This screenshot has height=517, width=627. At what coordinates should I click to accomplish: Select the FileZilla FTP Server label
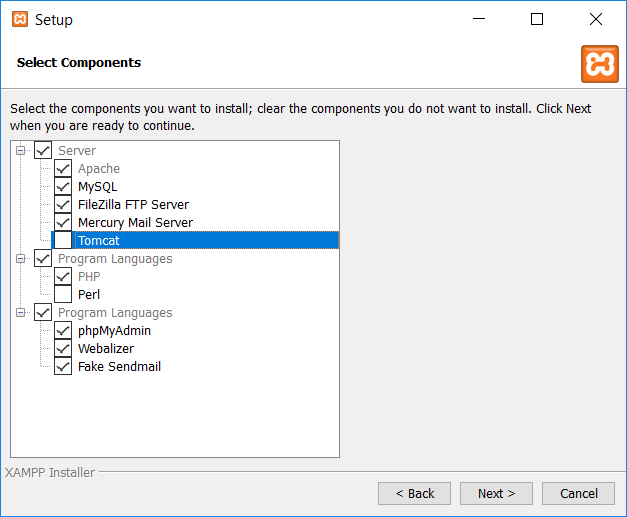point(133,205)
